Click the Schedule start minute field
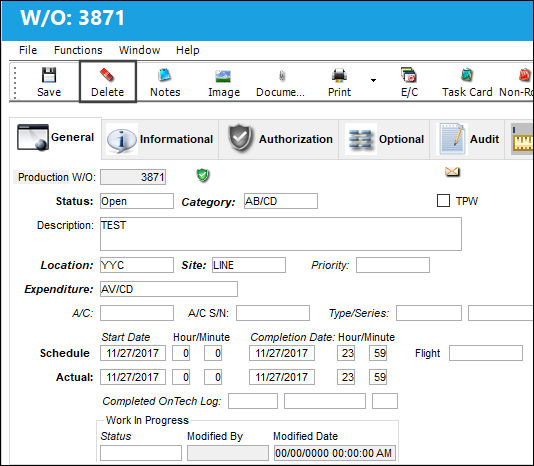 pos(213,353)
